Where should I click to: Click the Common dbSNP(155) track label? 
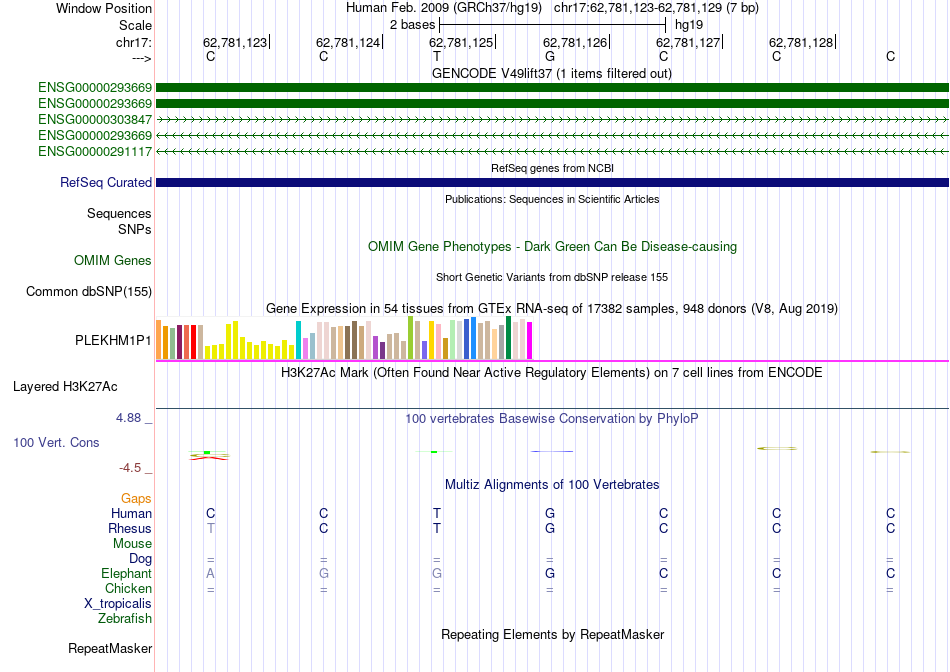pyautogui.click(x=88, y=291)
